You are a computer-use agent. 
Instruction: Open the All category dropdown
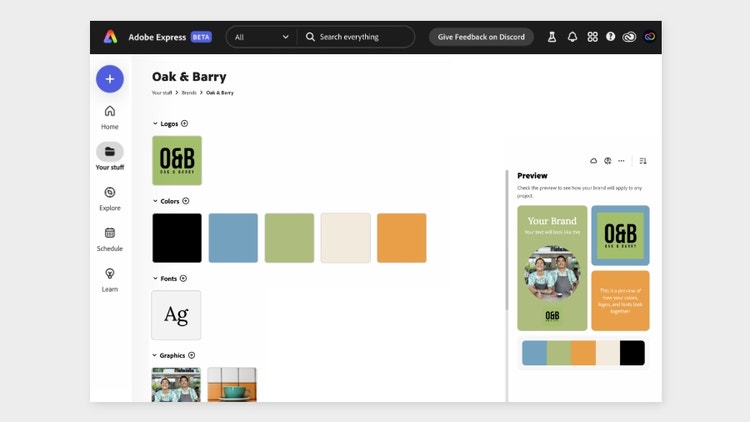point(262,37)
